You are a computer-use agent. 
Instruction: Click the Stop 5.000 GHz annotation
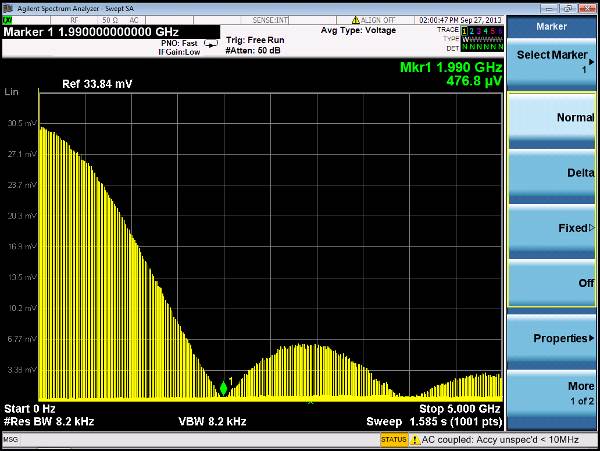pyautogui.click(x=459, y=410)
